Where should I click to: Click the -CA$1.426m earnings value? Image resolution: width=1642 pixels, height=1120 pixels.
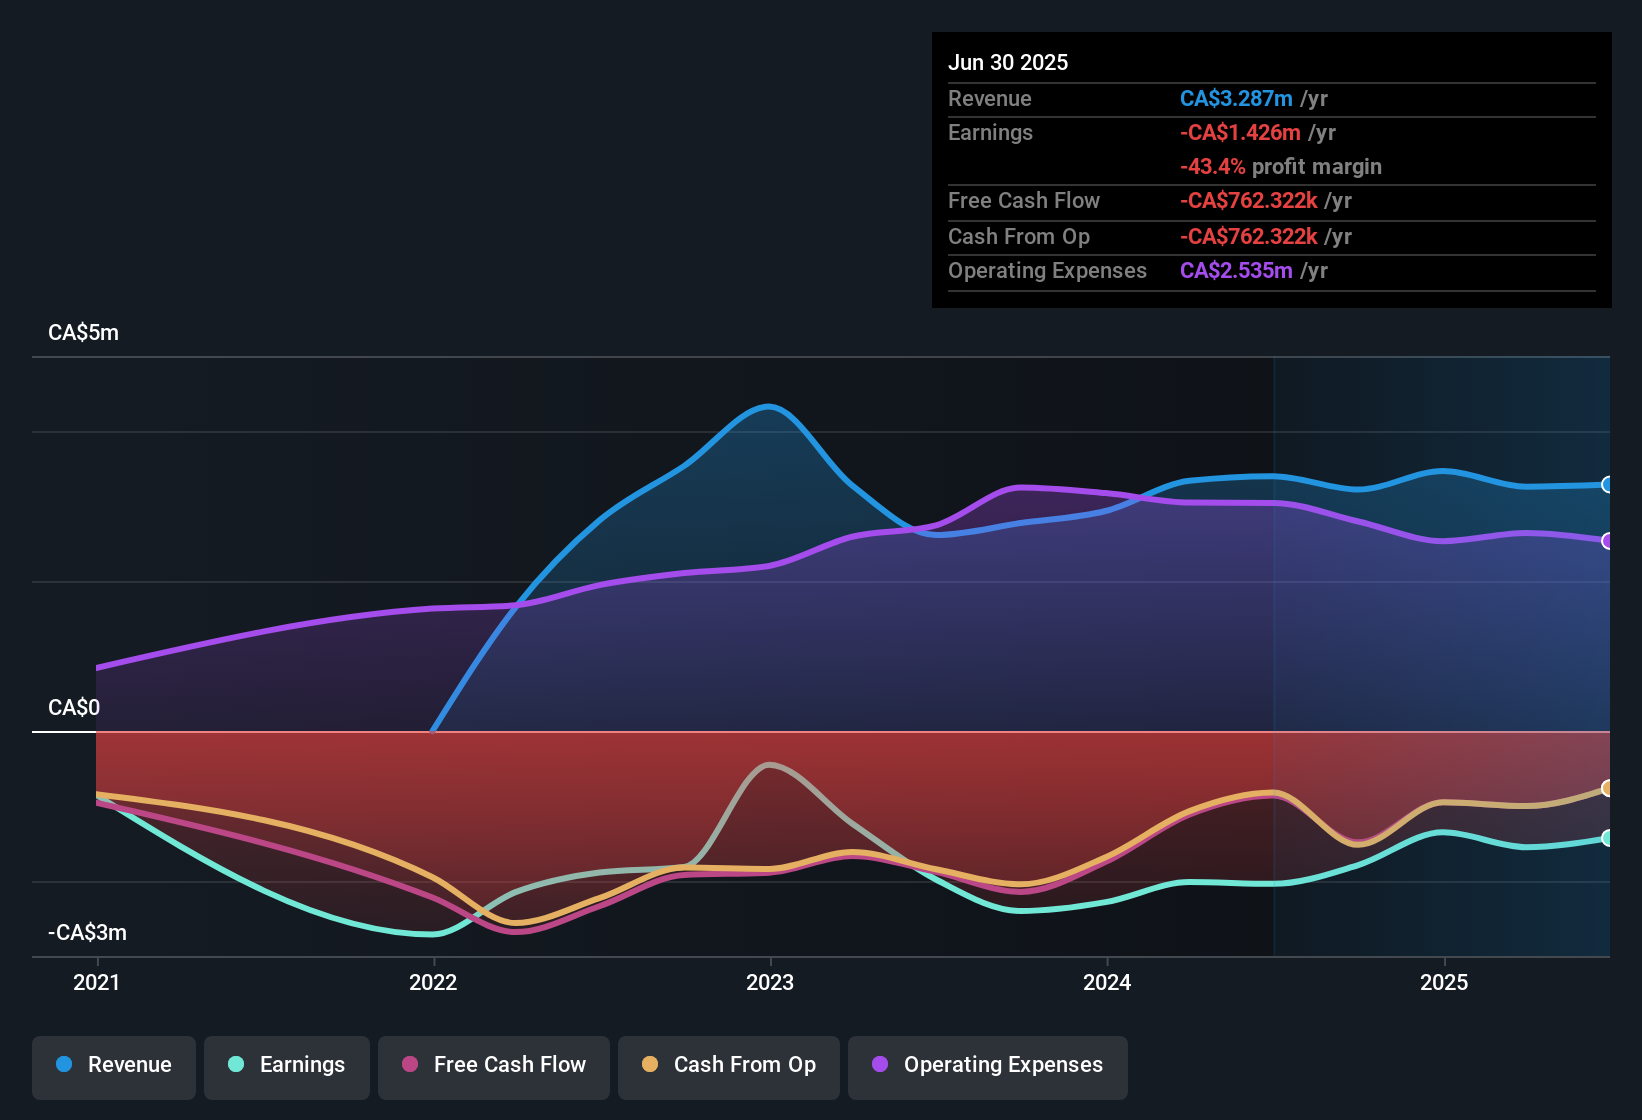point(1240,133)
